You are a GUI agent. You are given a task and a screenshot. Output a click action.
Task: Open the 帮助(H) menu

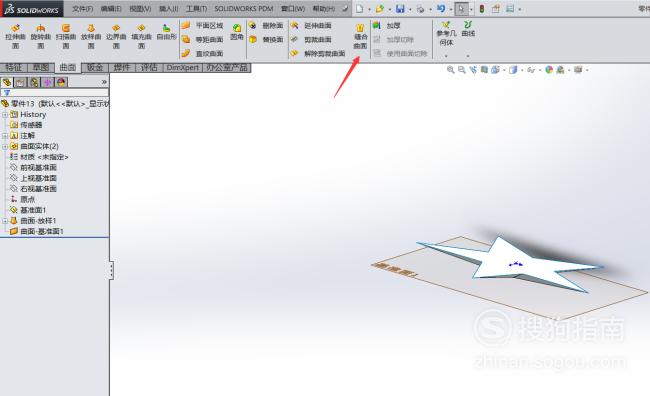point(323,9)
